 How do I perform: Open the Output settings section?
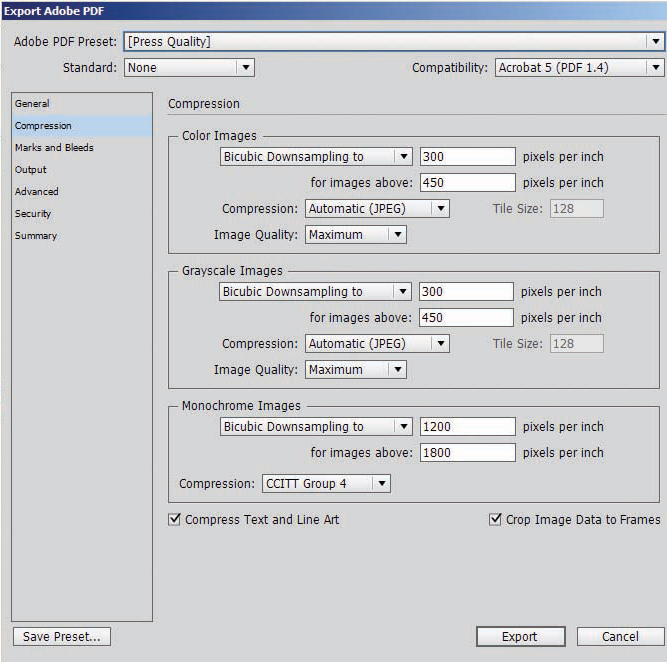pos(31,170)
